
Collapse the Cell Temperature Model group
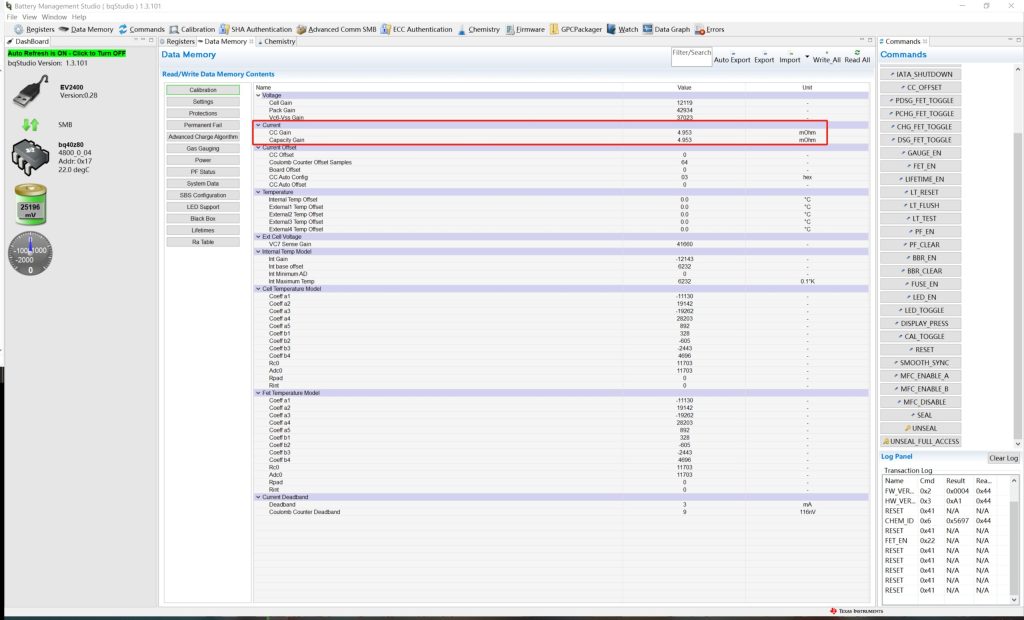(x=258, y=289)
